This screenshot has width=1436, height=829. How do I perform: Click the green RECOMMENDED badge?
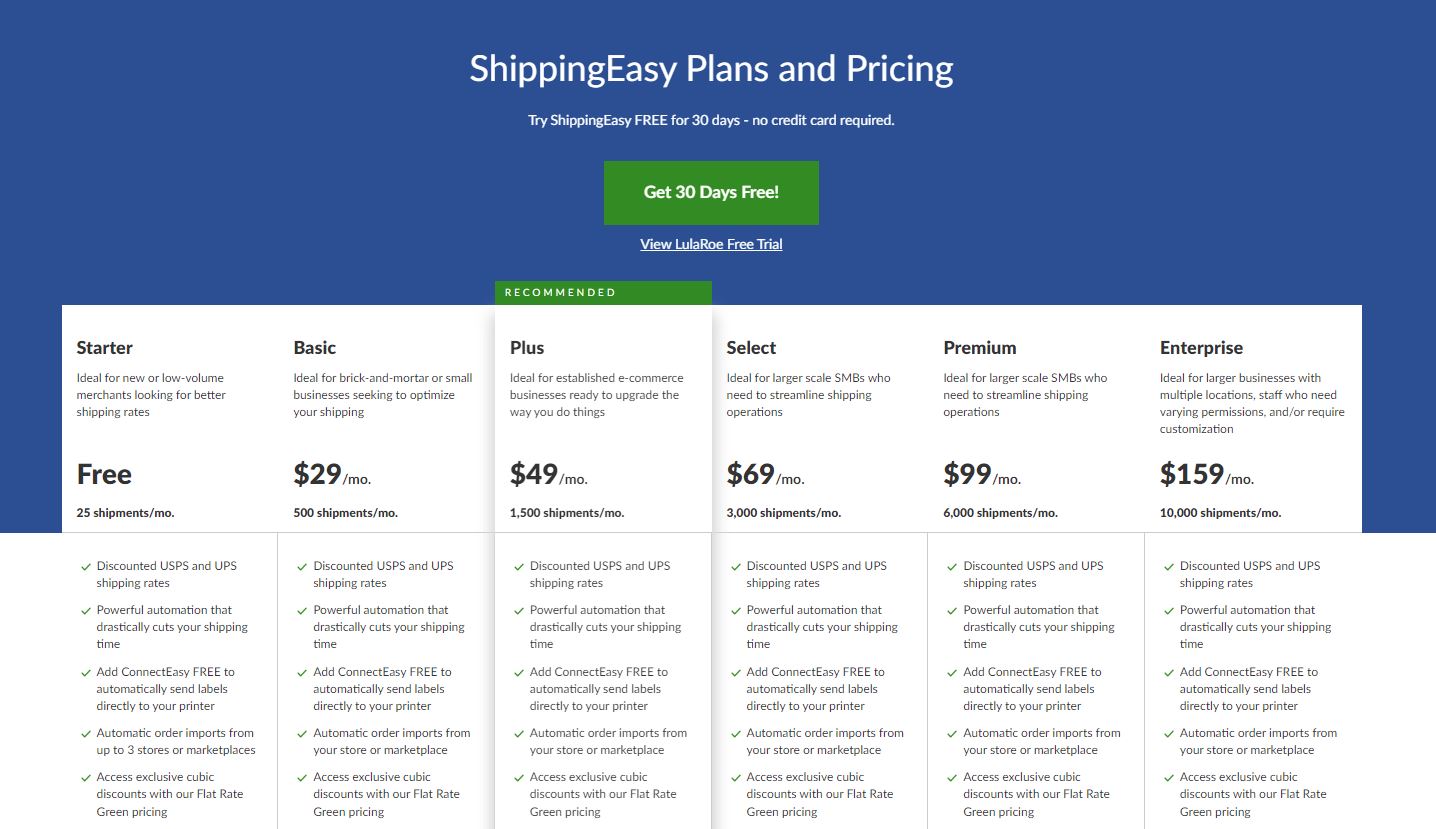[x=603, y=293]
